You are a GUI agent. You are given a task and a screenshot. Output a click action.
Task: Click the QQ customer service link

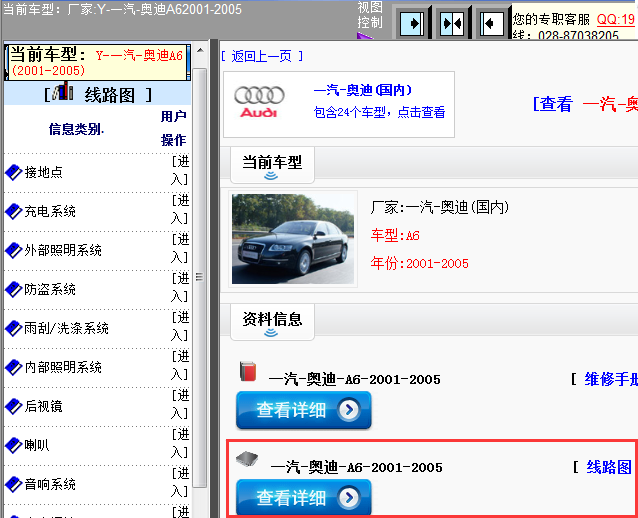(616, 19)
